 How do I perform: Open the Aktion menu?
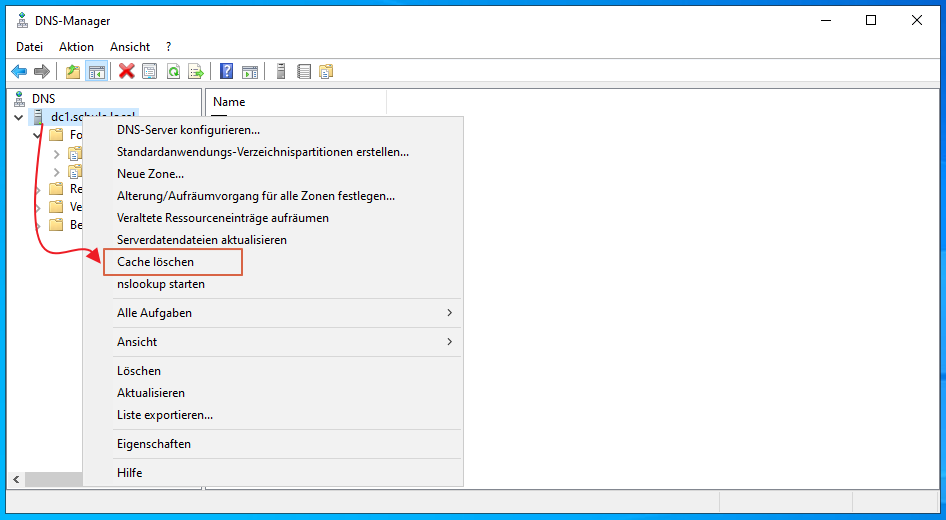coord(76,46)
